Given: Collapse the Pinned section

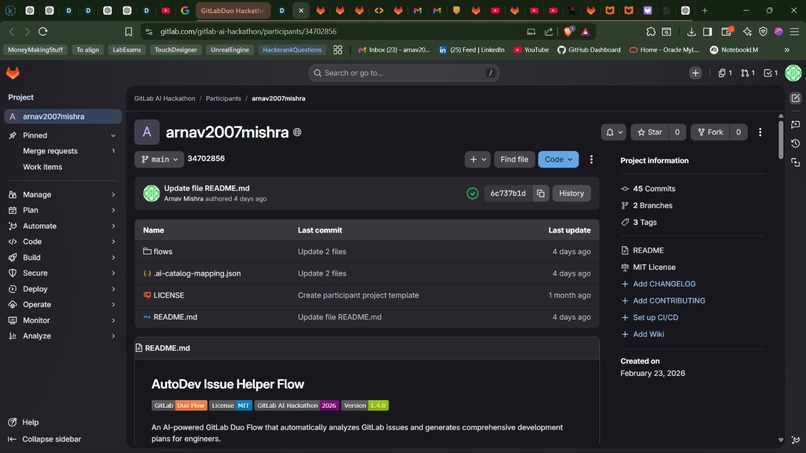Looking at the screenshot, I should coord(113,135).
